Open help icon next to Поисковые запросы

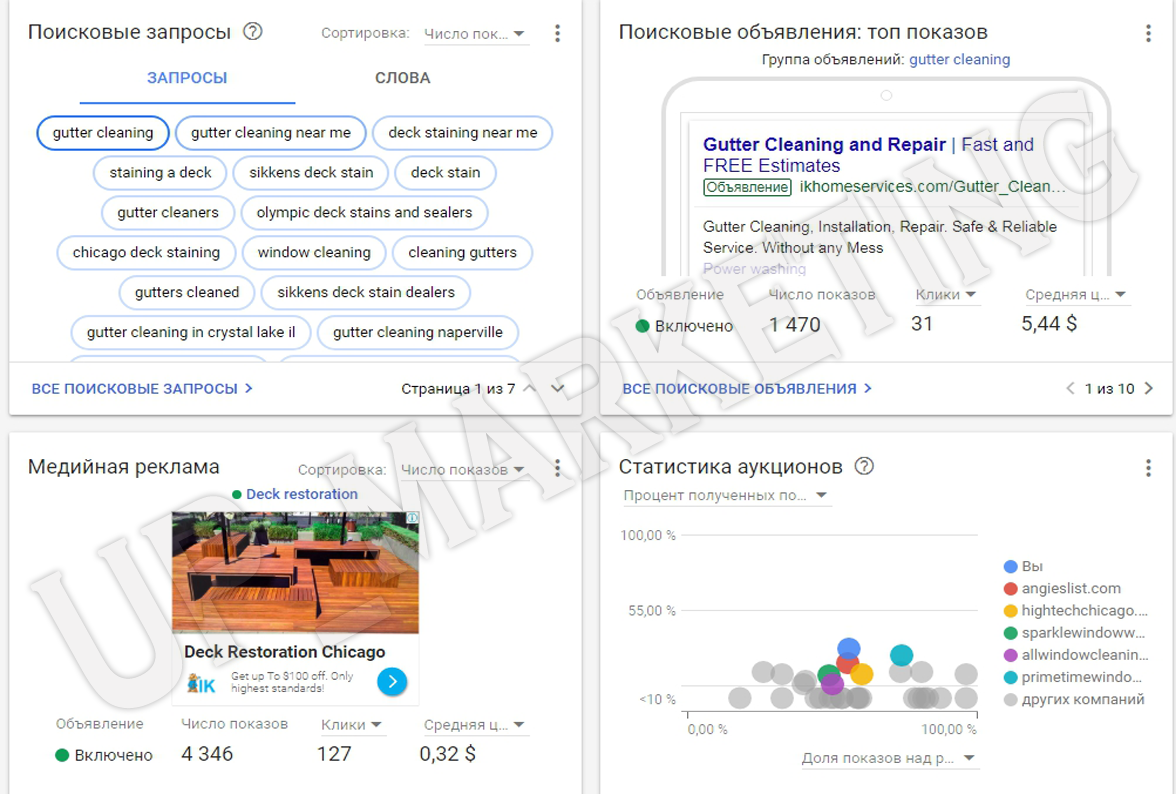point(253,32)
